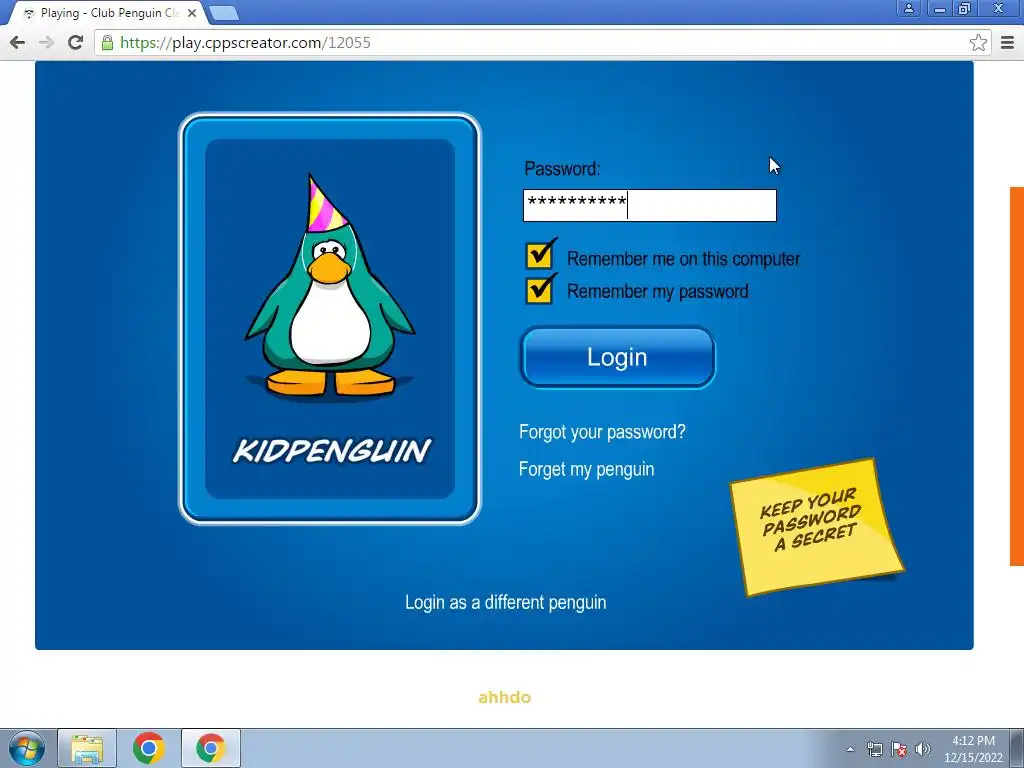Screen dimensions: 1024x768
Task: Click the Chrome user profile icon
Action: coord(908,8)
